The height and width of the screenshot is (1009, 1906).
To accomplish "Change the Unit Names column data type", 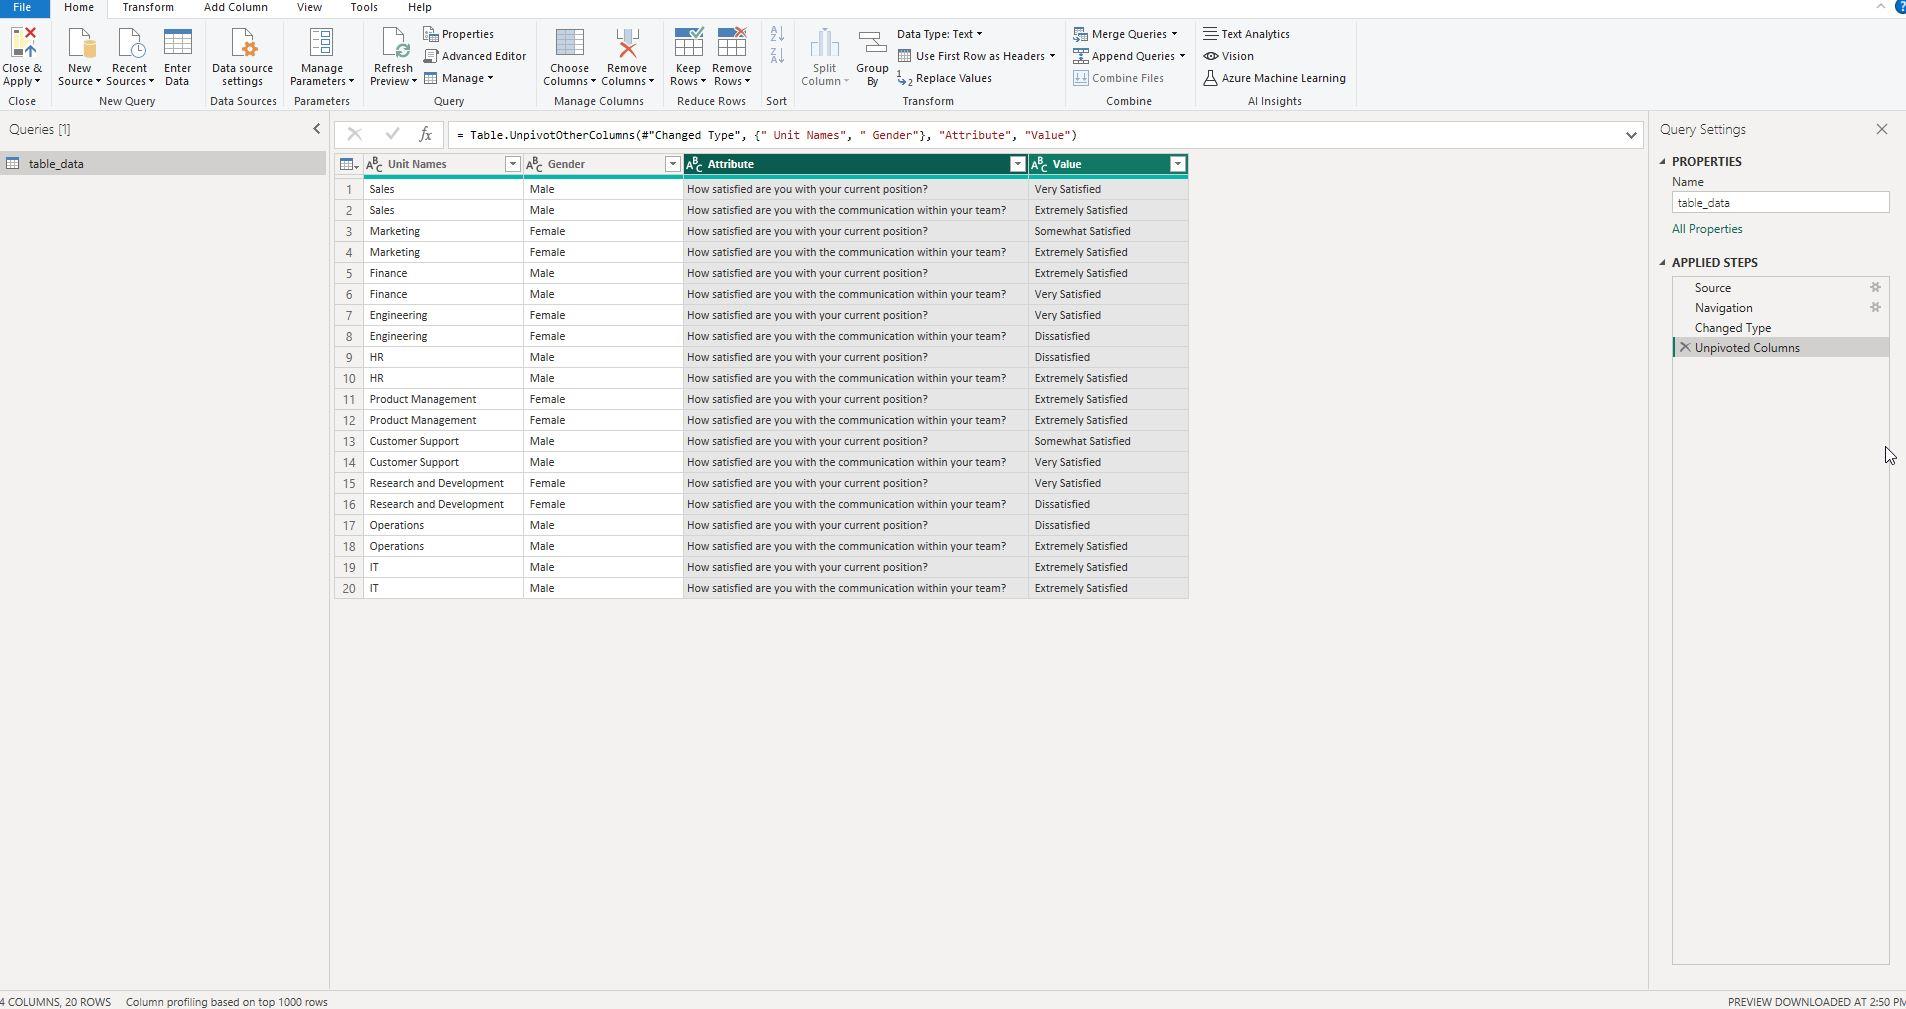I will 375,164.
